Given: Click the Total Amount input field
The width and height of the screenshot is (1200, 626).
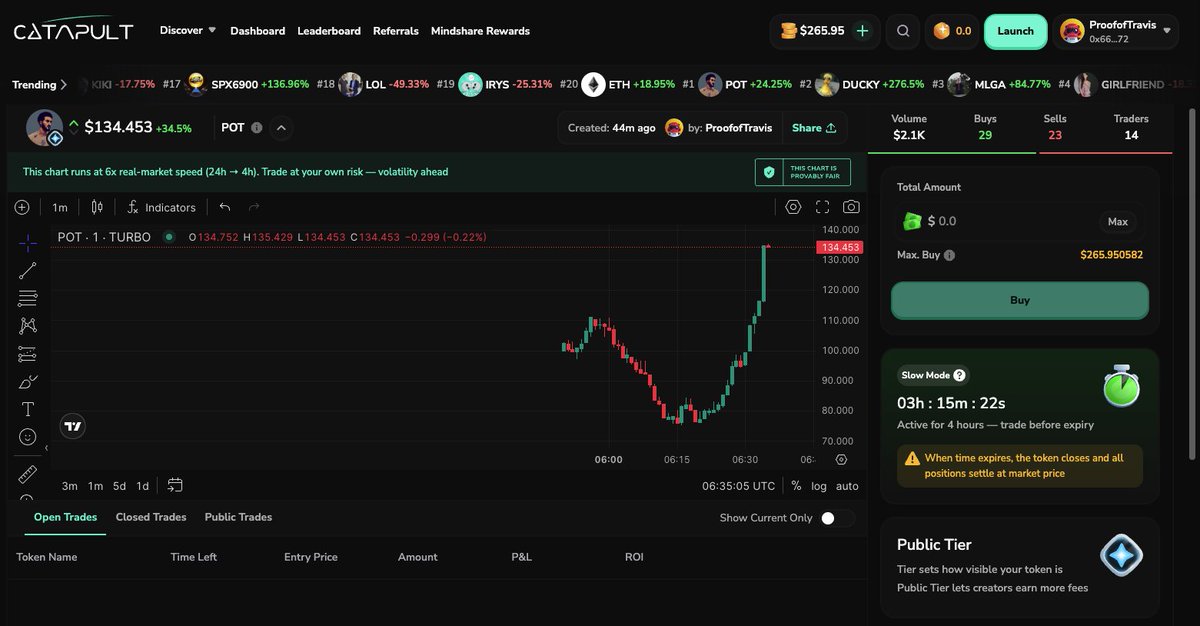Looking at the screenshot, I should [1020, 221].
